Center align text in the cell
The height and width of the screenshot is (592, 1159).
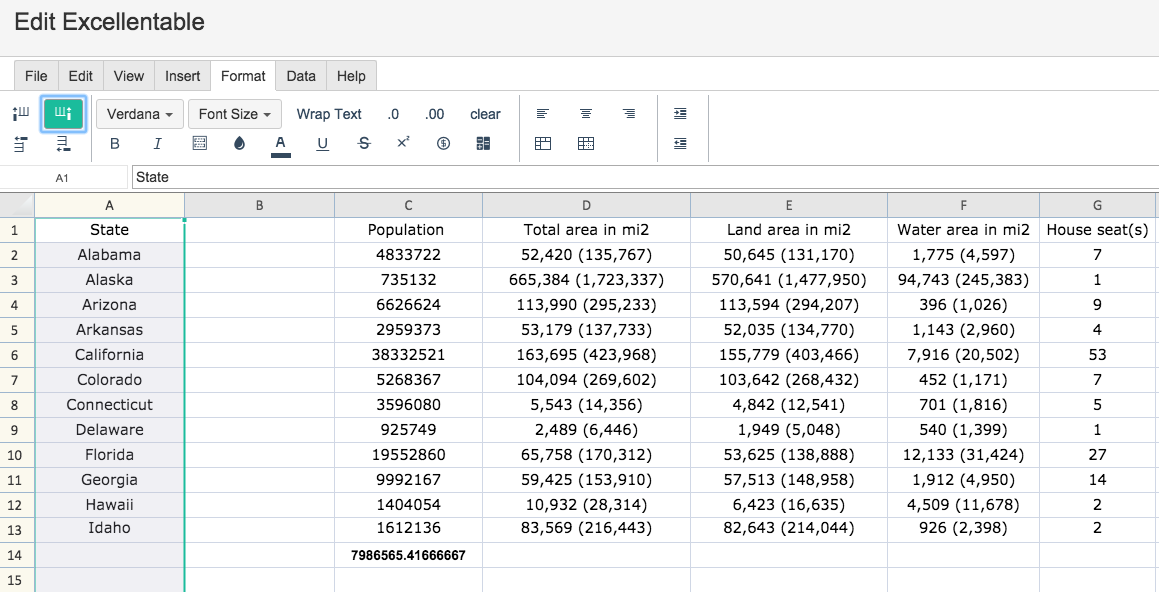585,114
